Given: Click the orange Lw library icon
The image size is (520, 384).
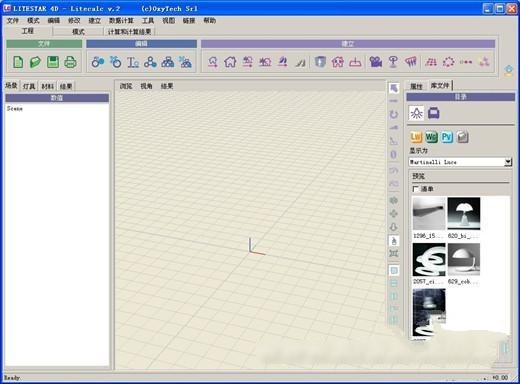Looking at the screenshot, I should [x=416, y=137].
